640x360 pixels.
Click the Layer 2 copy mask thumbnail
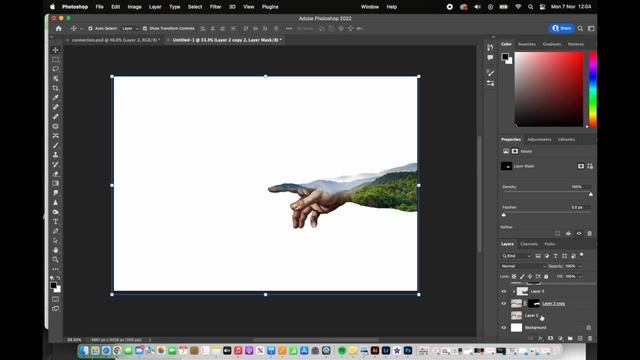tap(534, 303)
